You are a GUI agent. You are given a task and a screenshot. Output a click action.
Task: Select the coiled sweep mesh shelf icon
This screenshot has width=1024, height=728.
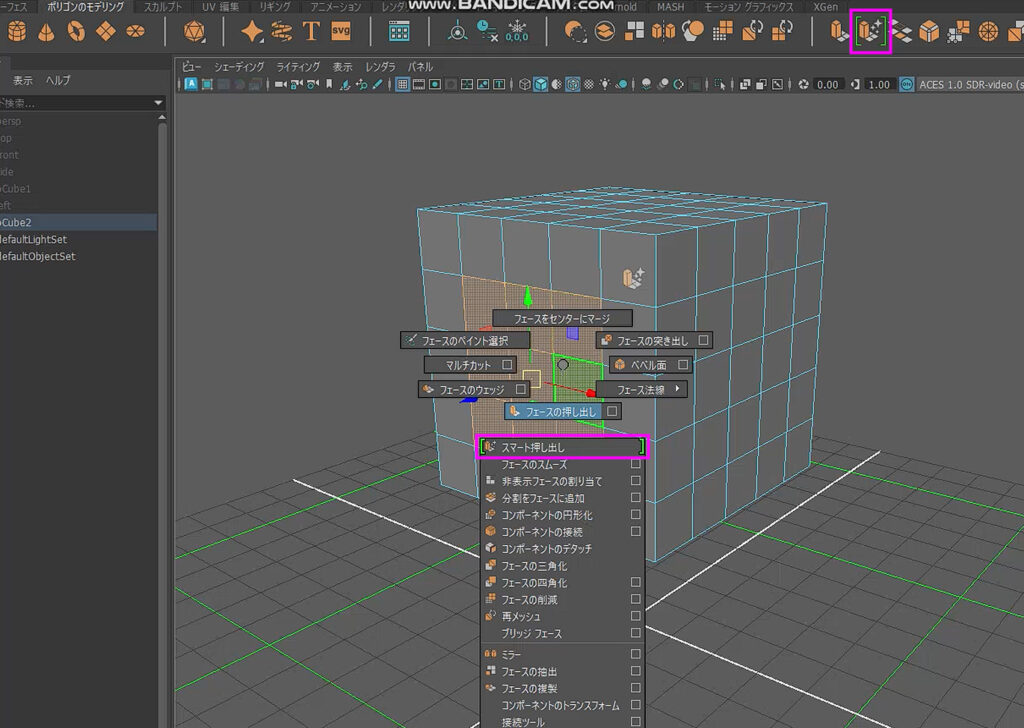281,31
